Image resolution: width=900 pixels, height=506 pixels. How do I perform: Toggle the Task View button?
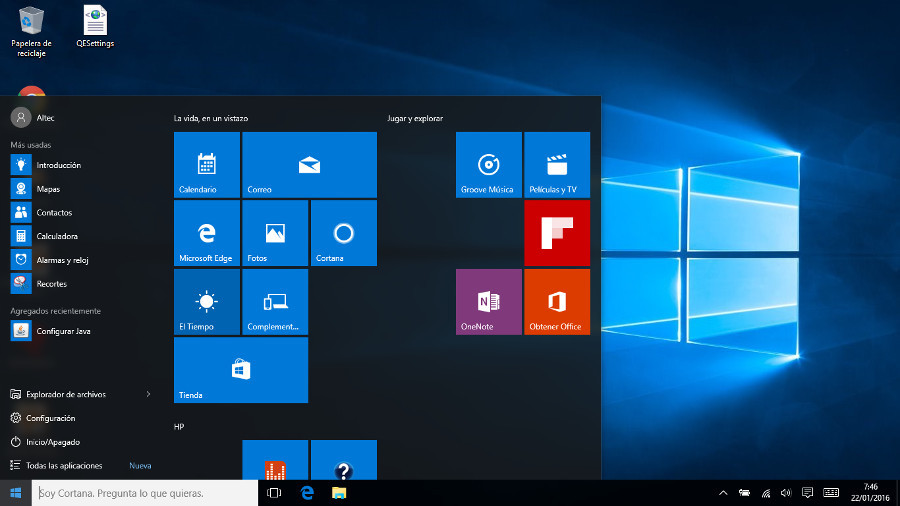pos(274,493)
